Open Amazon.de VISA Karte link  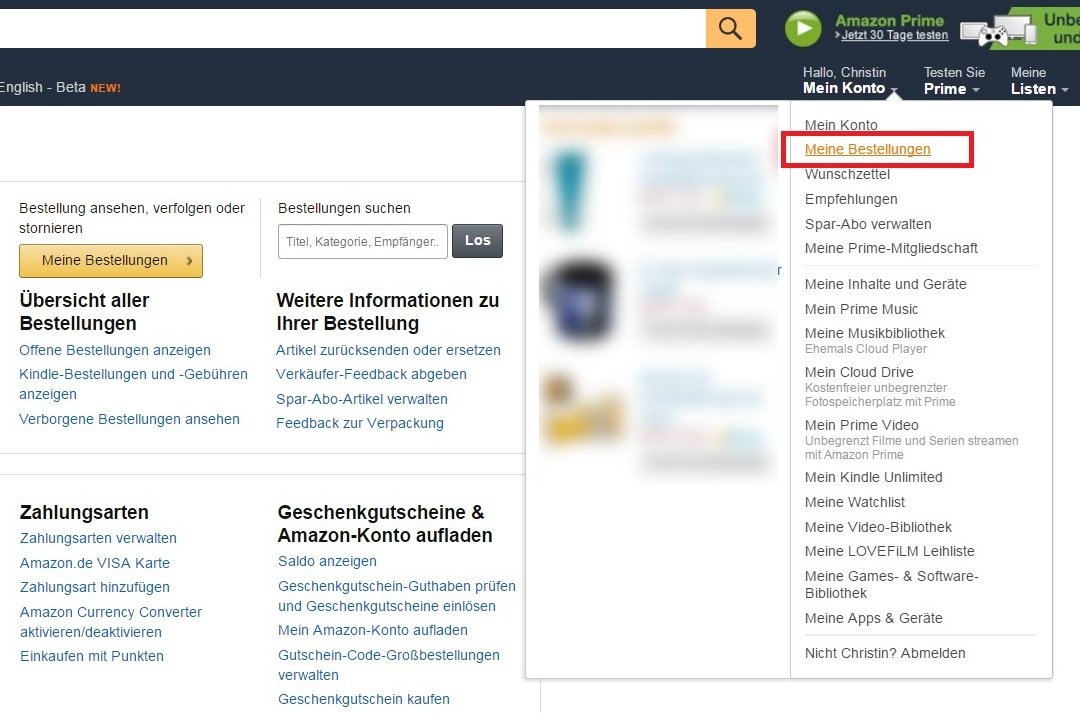click(95, 563)
